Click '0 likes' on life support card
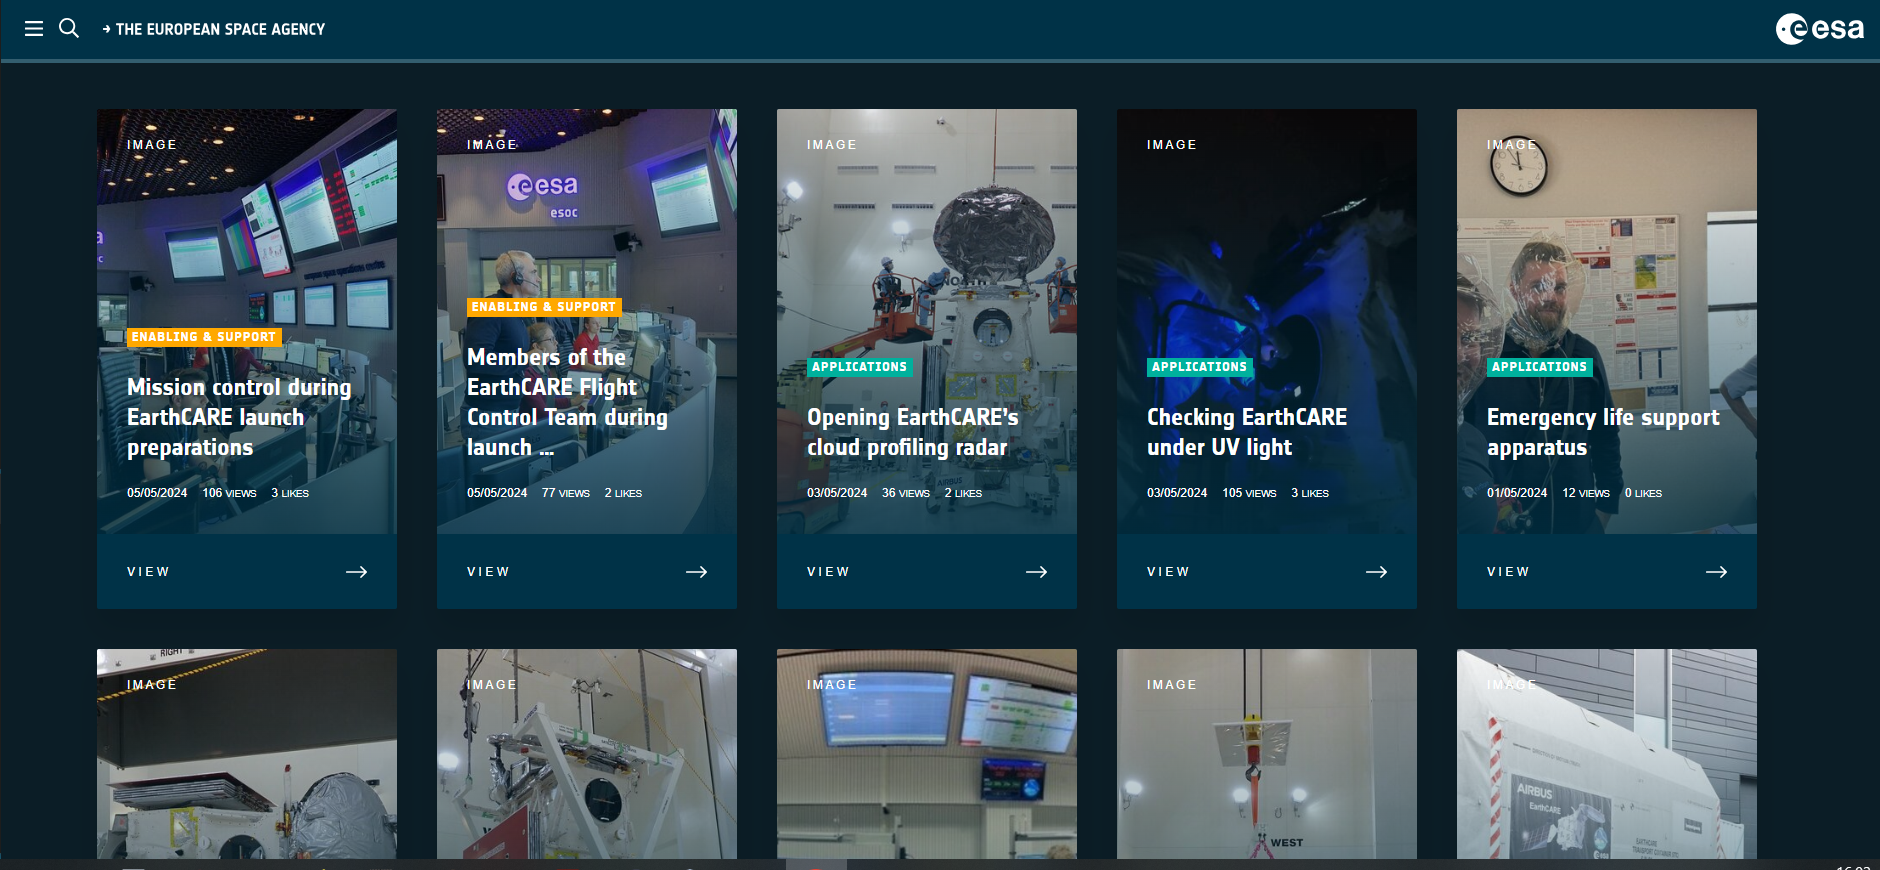The height and width of the screenshot is (870, 1880). [1643, 493]
